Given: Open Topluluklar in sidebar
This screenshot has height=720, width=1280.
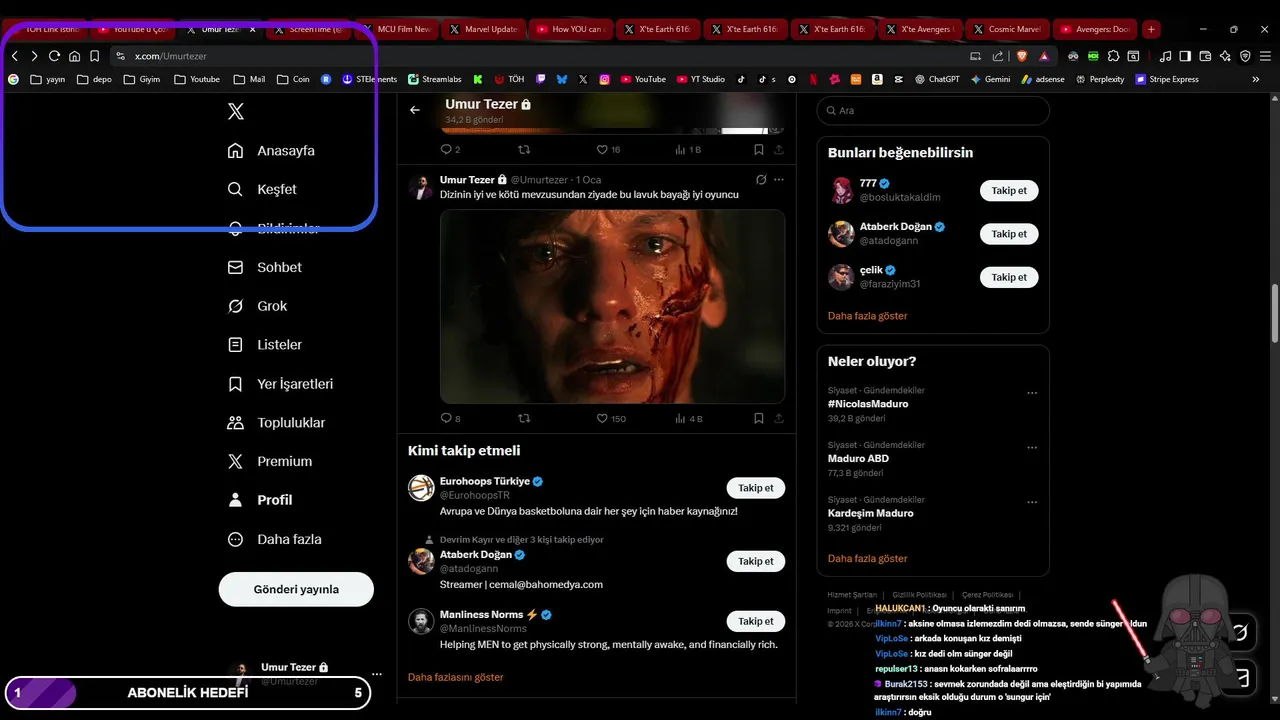Looking at the screenshot, I should [x=277, y=423].
